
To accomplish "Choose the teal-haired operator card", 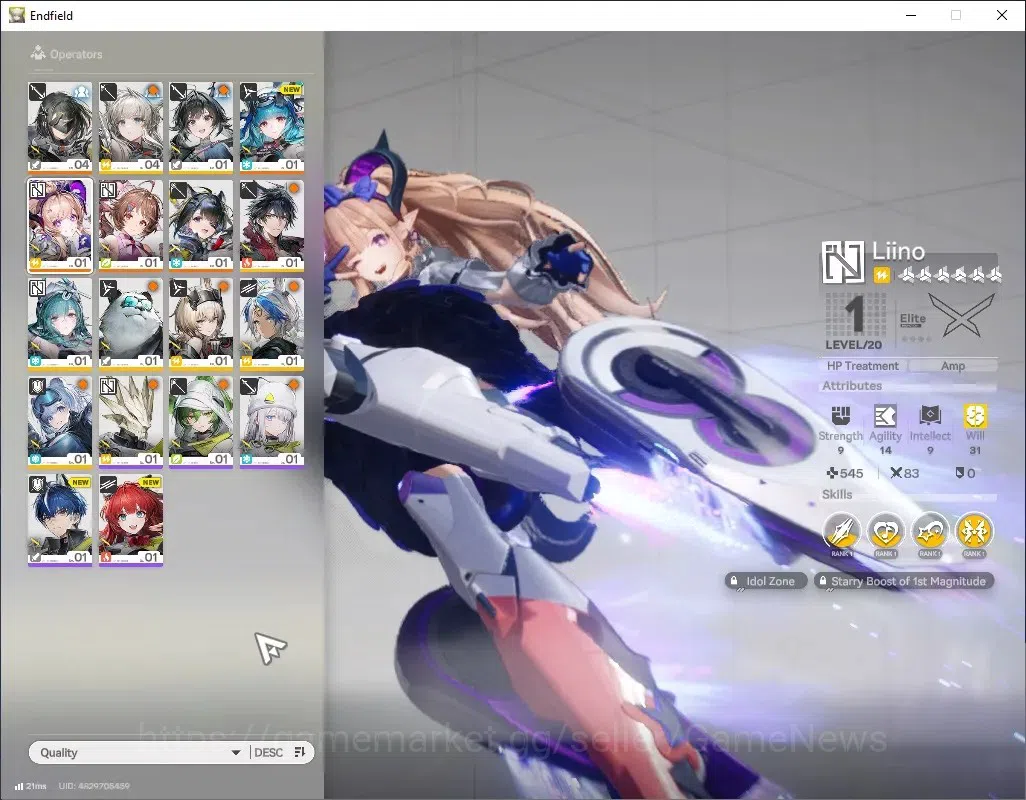I will (60, 323).
